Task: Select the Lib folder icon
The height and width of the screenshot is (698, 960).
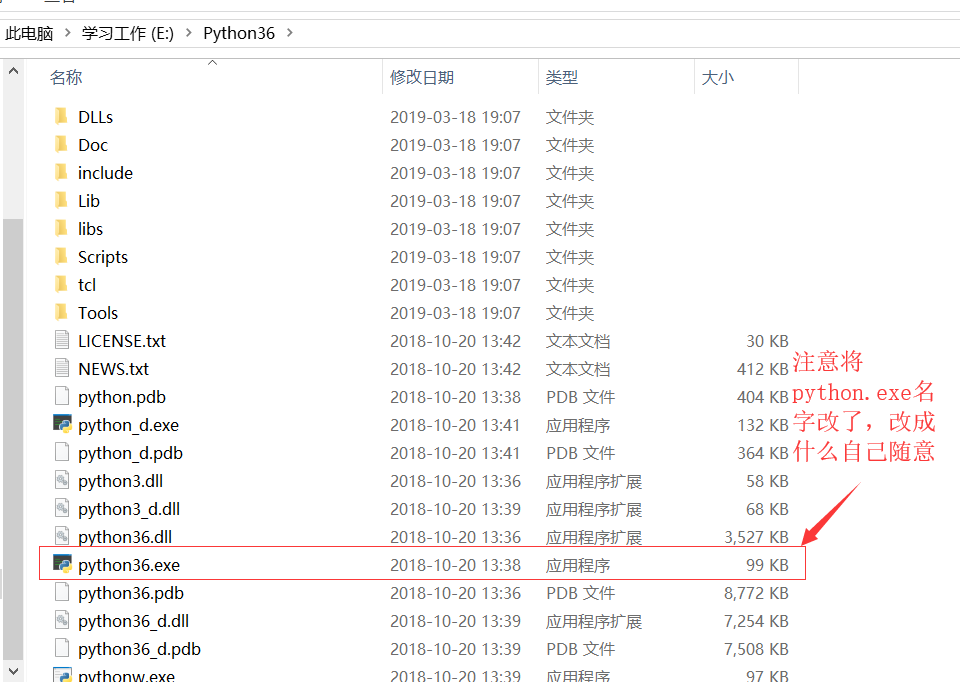Action: click(x=61, y=200)
